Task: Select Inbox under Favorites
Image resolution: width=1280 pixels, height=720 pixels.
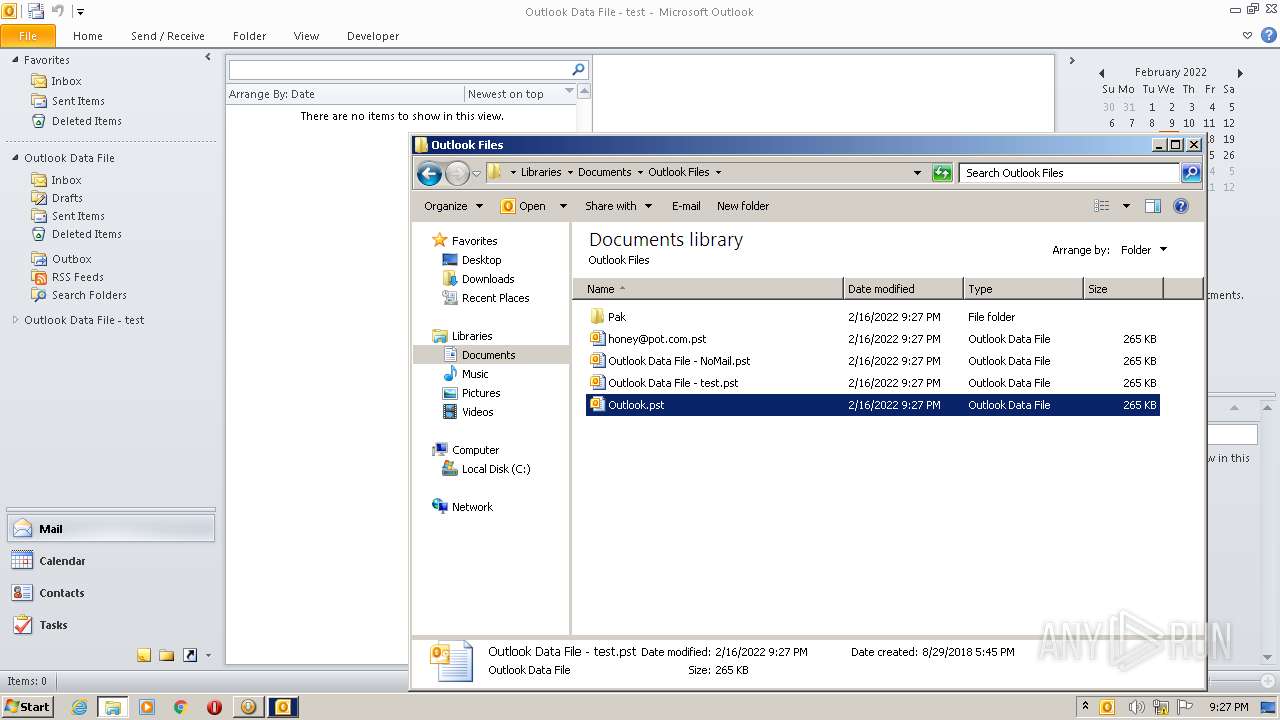Action: coord(66,81)
